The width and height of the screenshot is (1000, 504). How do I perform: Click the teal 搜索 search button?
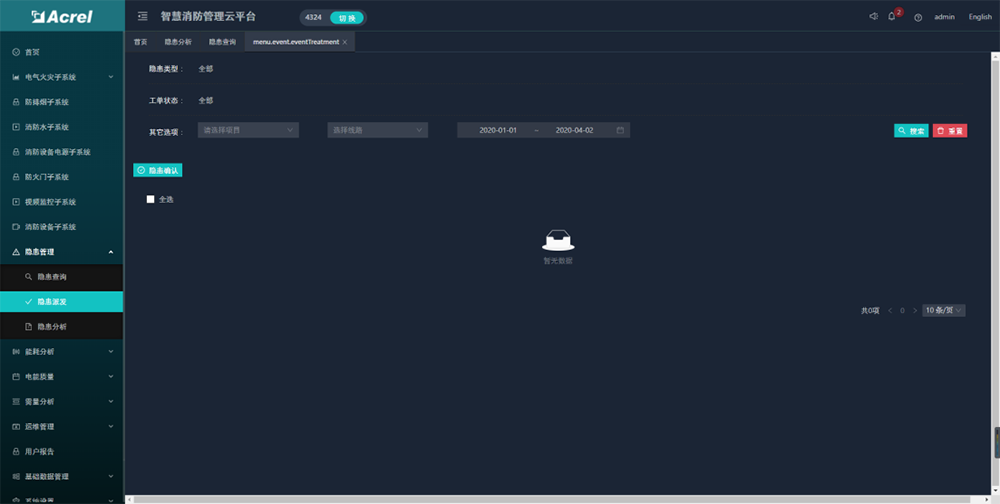tap(911, 131)
